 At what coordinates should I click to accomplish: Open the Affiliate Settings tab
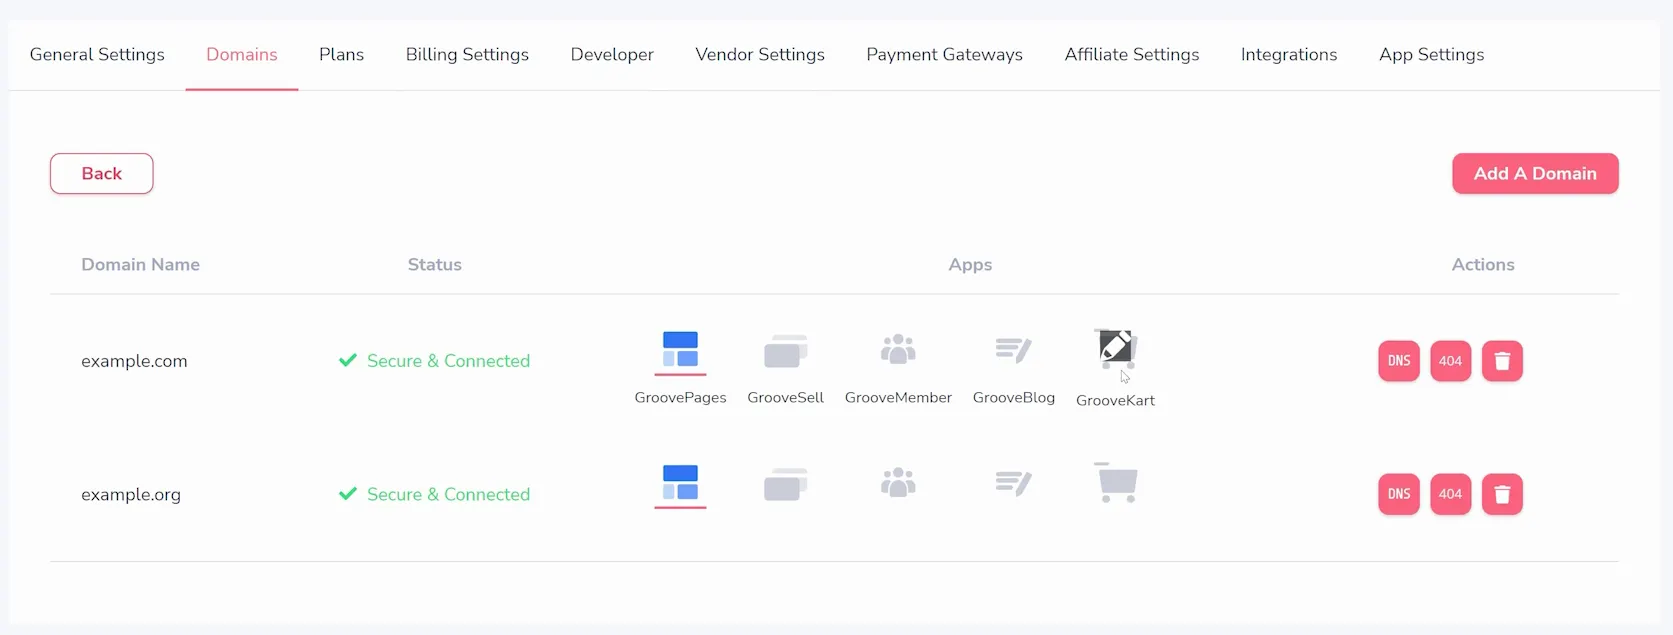(x=1132, y=54)
